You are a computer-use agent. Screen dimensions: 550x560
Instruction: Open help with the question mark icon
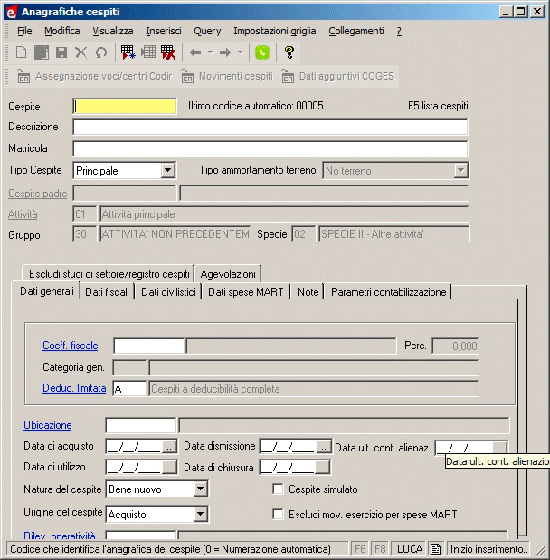(x=289, y=52)
